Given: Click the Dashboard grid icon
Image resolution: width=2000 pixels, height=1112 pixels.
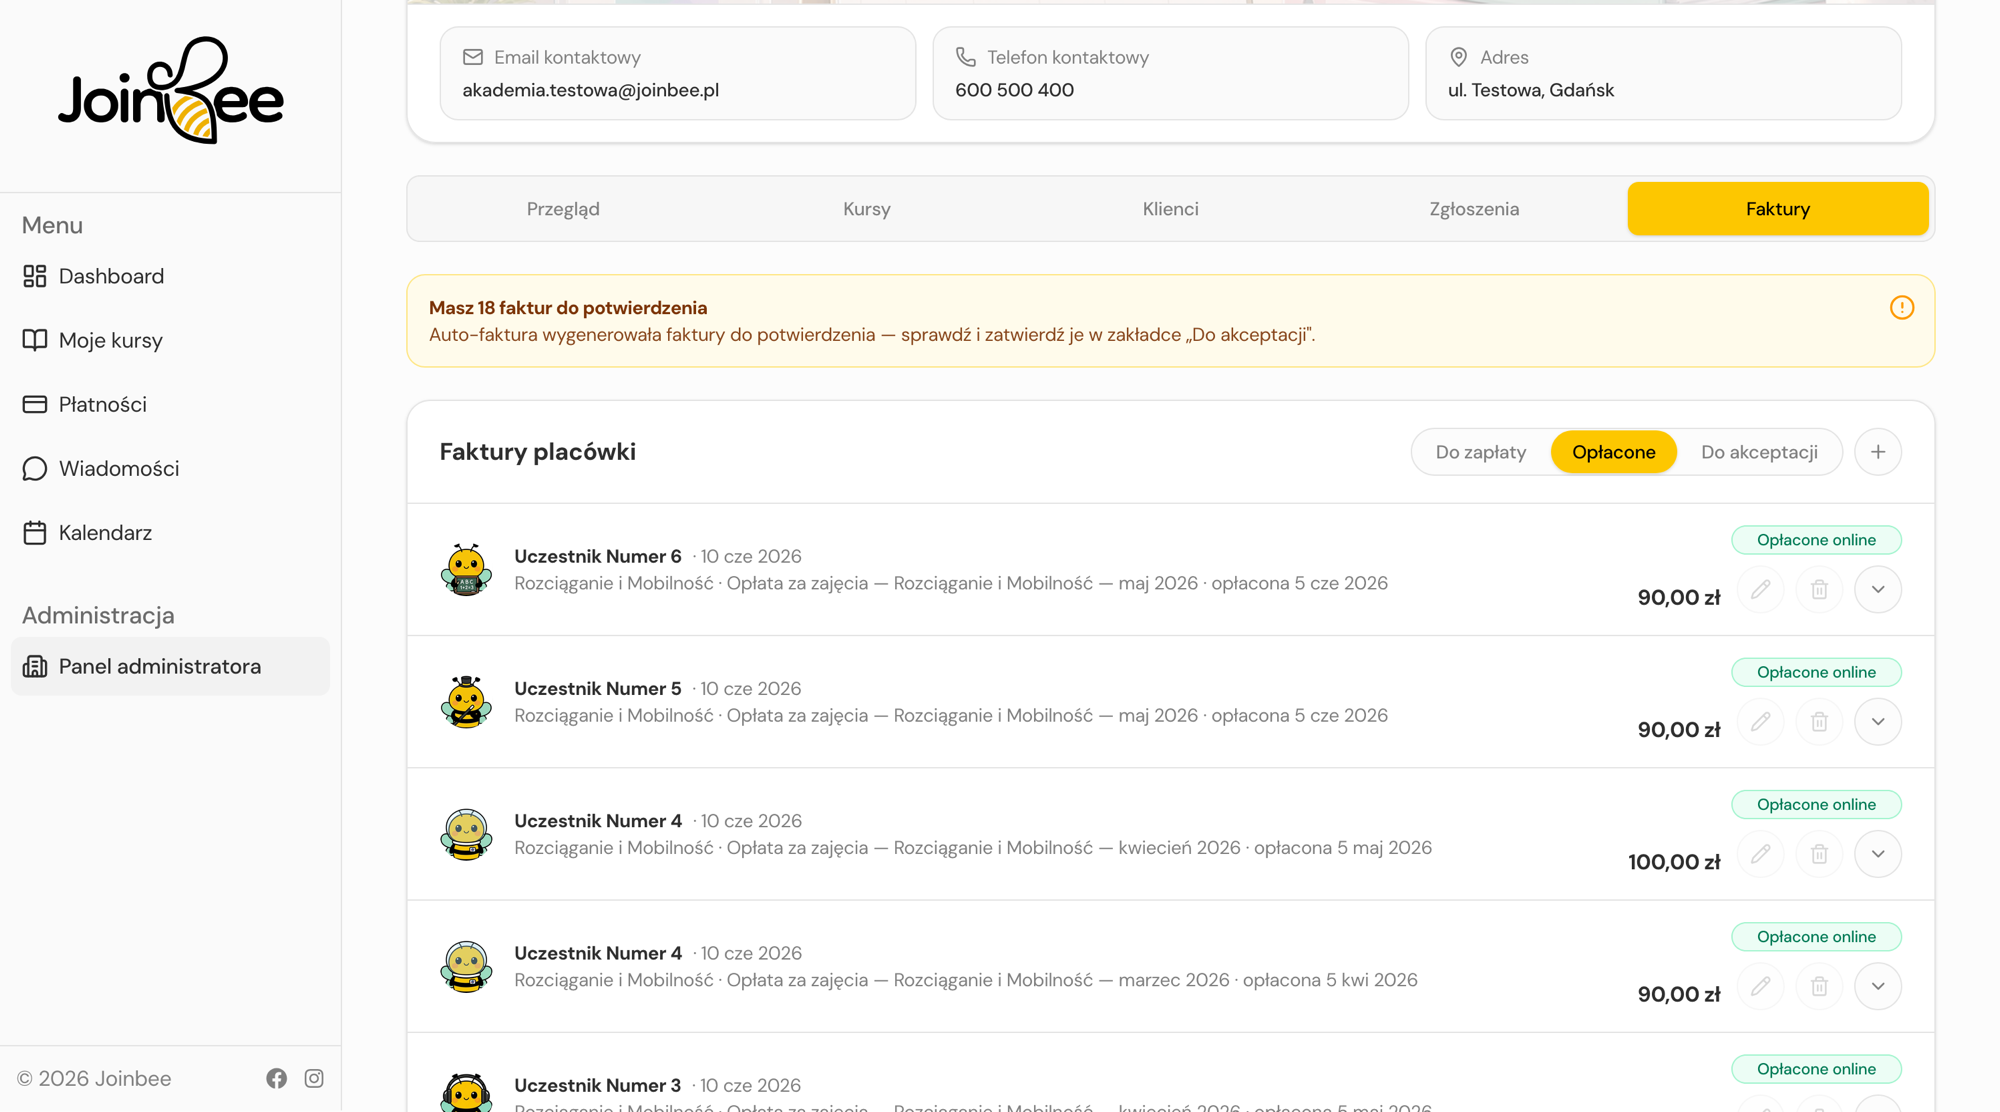Looking at the screenshot, I should pyautogui.click(x=35, y=276).
